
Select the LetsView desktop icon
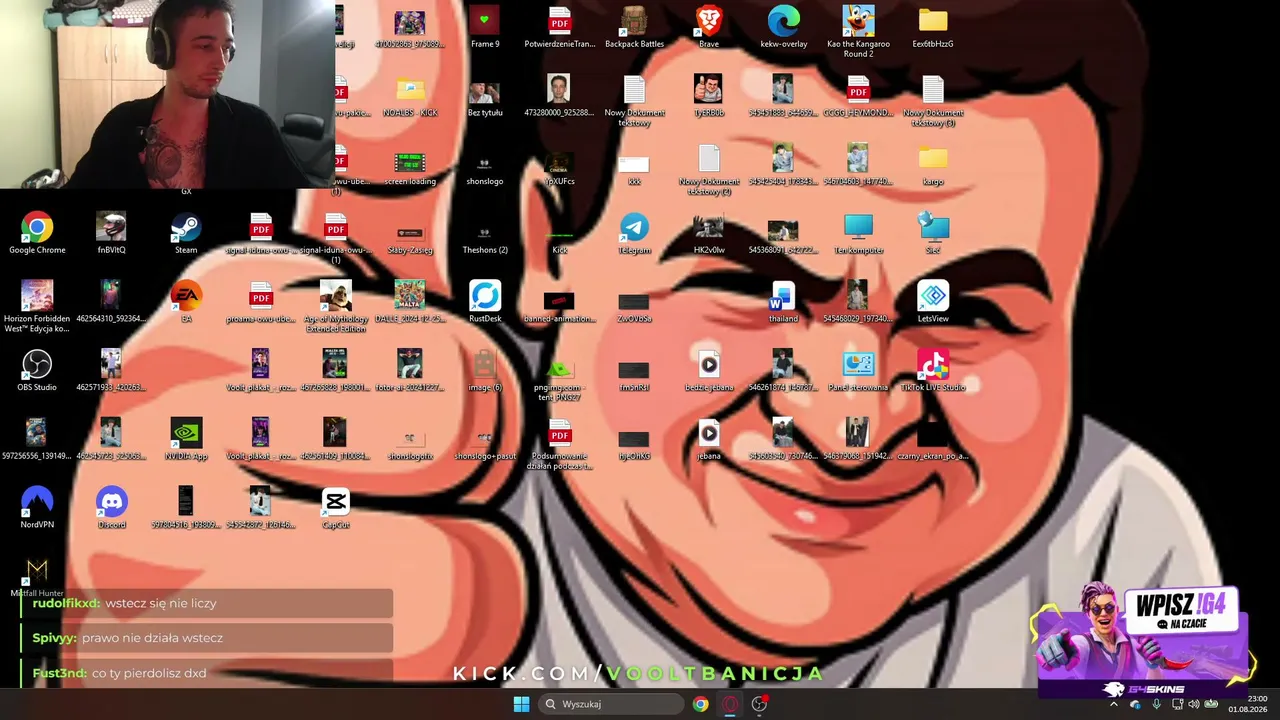pyautogui.click(x=933, y=303)
